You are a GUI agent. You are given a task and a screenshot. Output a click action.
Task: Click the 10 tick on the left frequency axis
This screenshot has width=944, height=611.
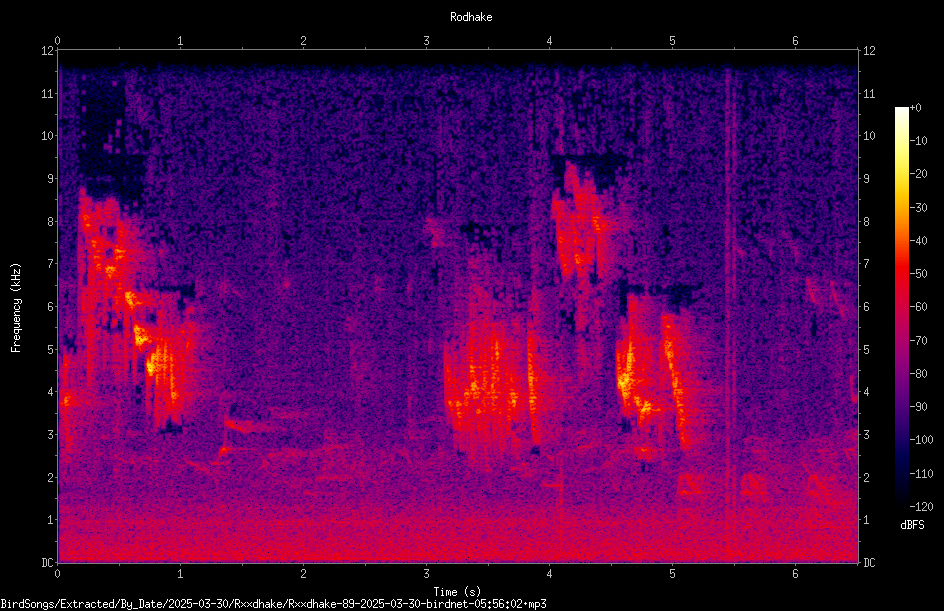pyautogui.click(x=47, y=136)
